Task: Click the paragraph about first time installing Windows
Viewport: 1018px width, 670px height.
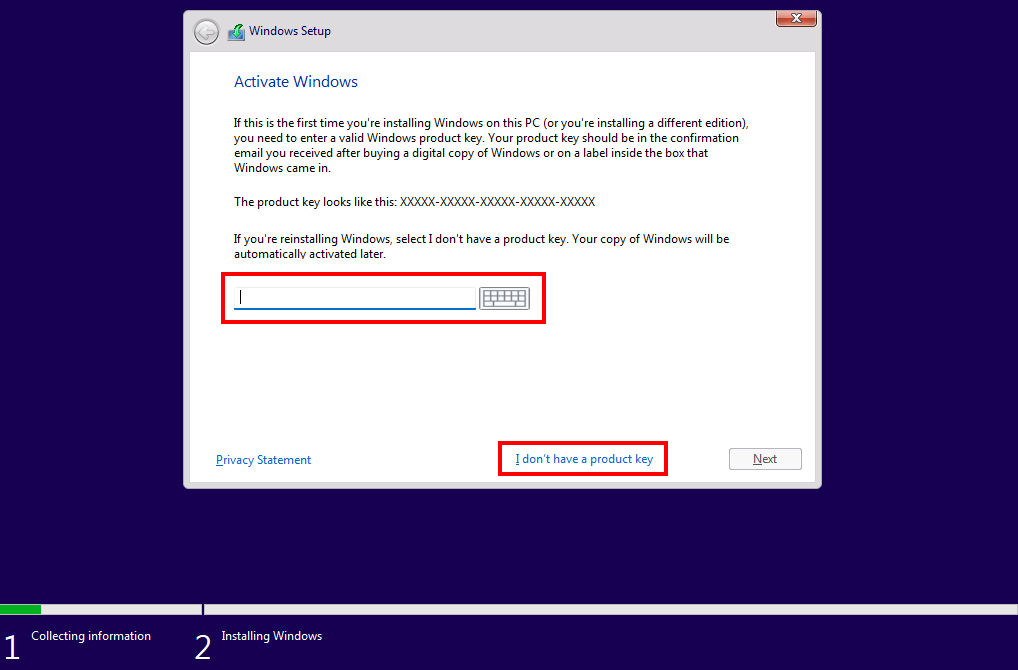Action: click(x=491, y=145)
